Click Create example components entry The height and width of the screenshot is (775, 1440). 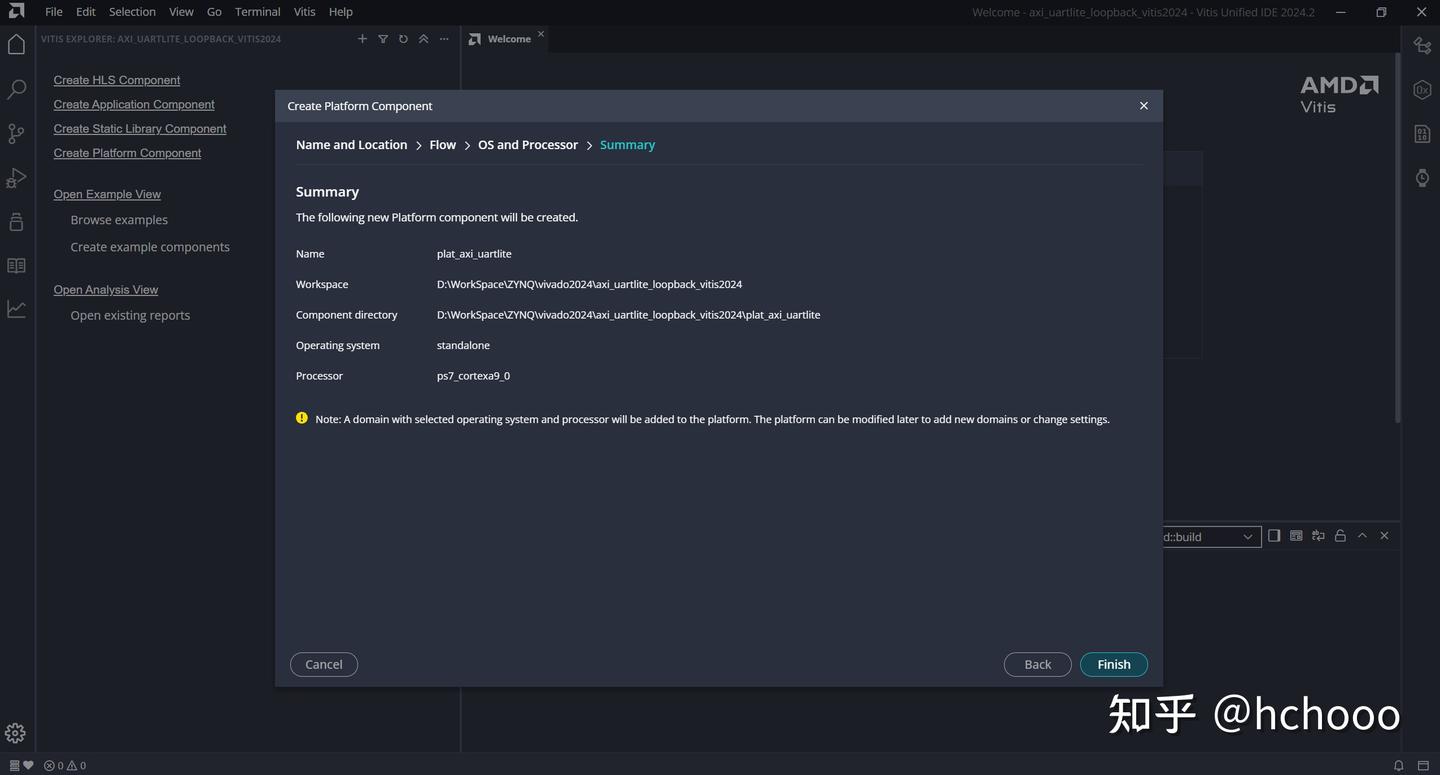[x=150, y=247]
